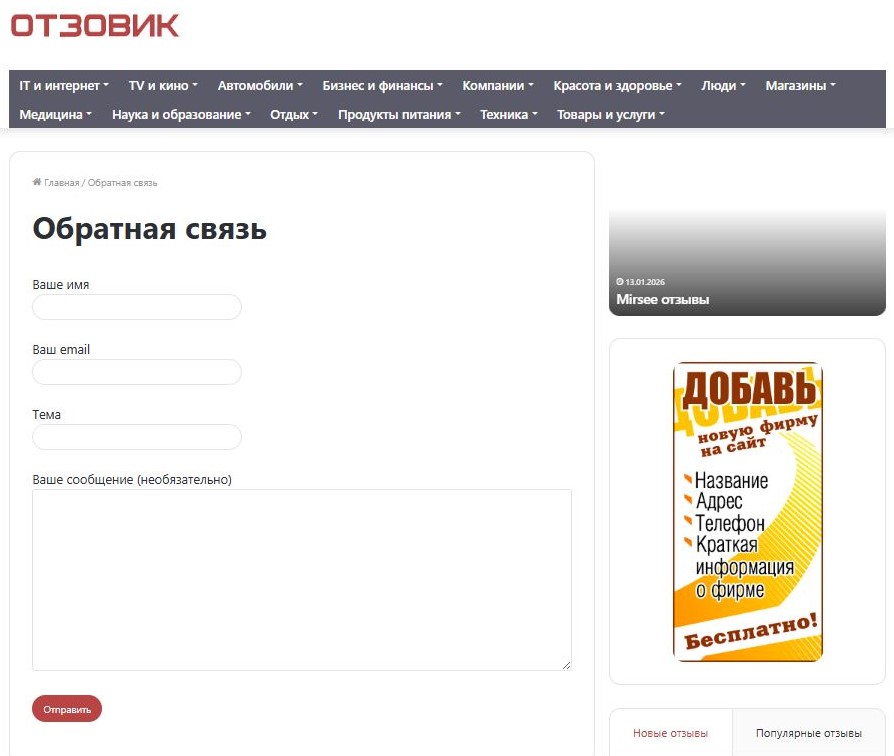The height and width of the screenshot is (756, 894).
Task: Select the Новые отзывы tab
Action: pyautogui.click(x=670, y=733)
